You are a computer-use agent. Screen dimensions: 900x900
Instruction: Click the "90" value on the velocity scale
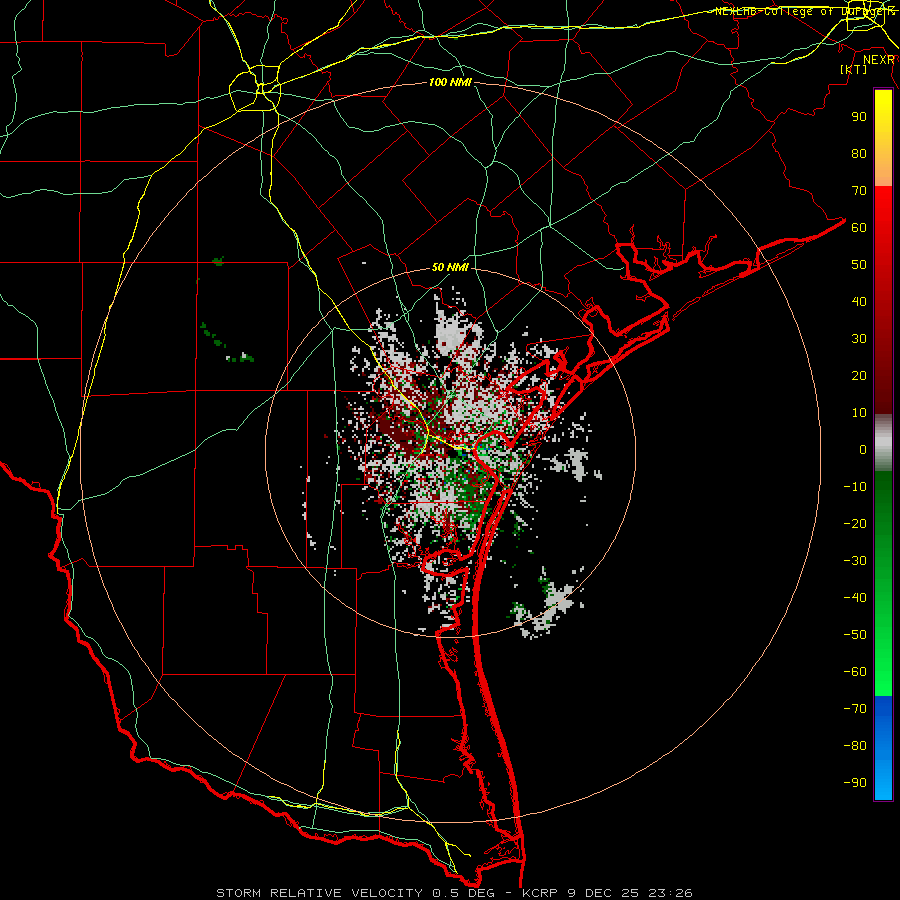click(859, 117)
